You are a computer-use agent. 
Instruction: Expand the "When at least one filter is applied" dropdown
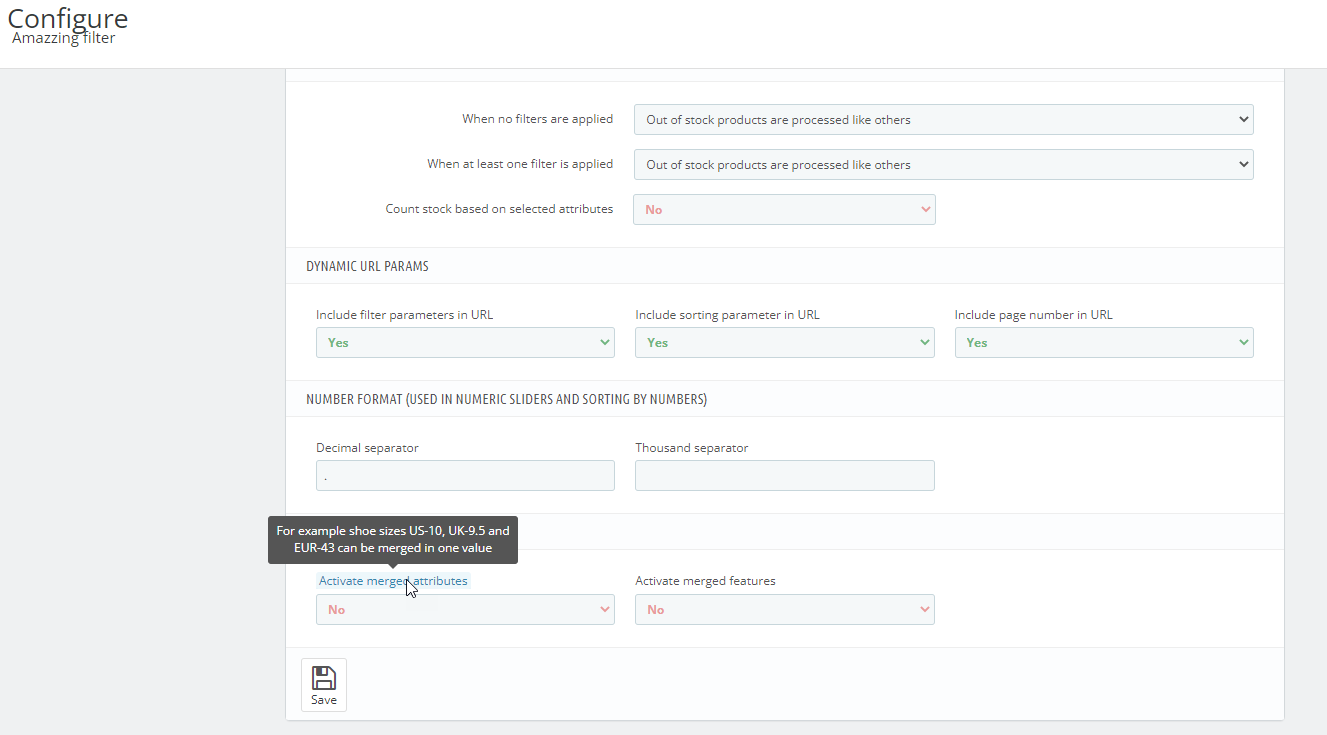[x=943, y=165]
